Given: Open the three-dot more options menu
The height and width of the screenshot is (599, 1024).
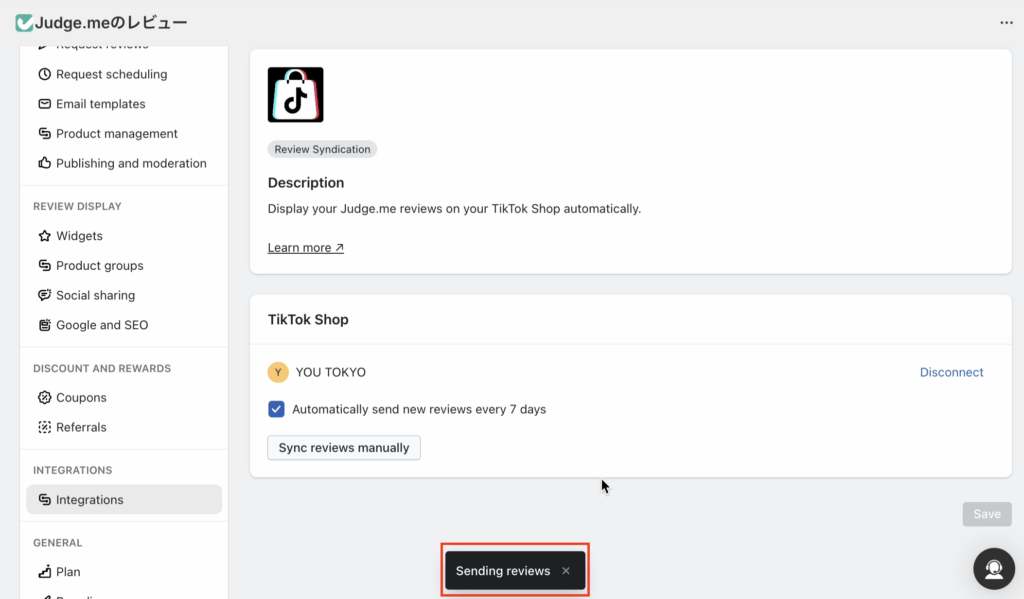Looking at the screenshot, I should point(1006,23).
